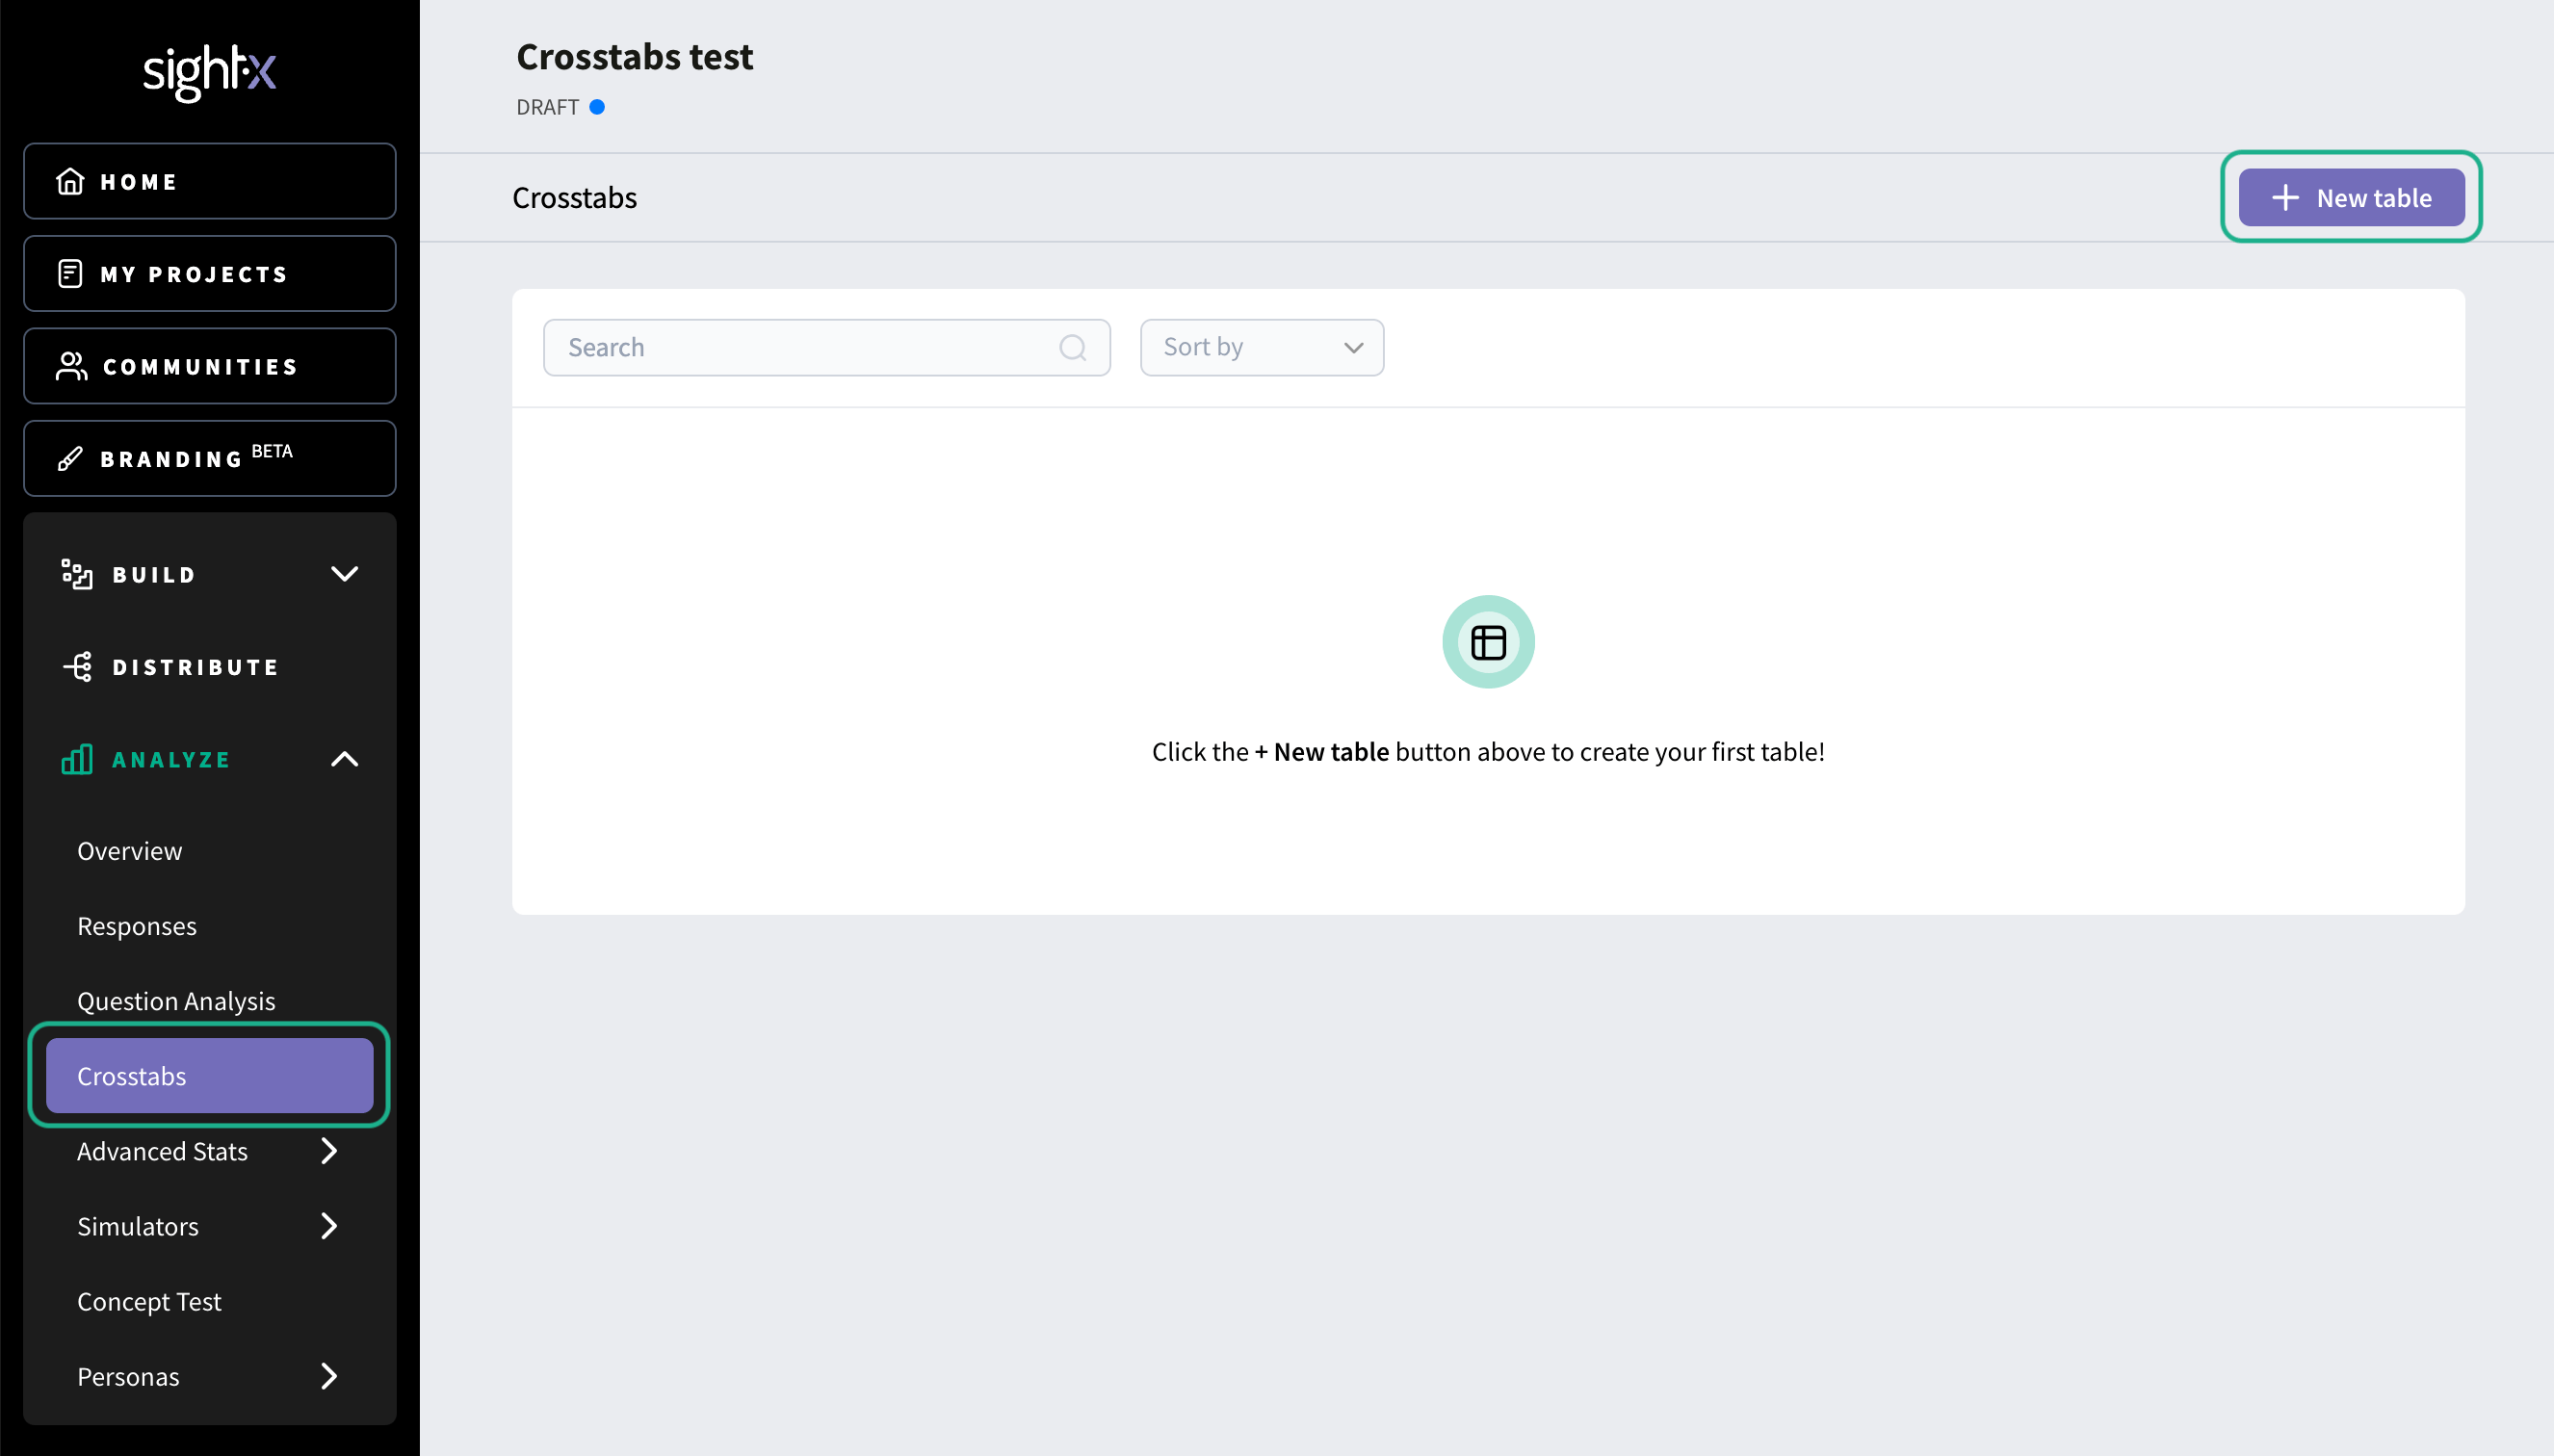Screen dimensions: 2554x1456
Task: Open Question Analysis
Action: click(176, 1001)
